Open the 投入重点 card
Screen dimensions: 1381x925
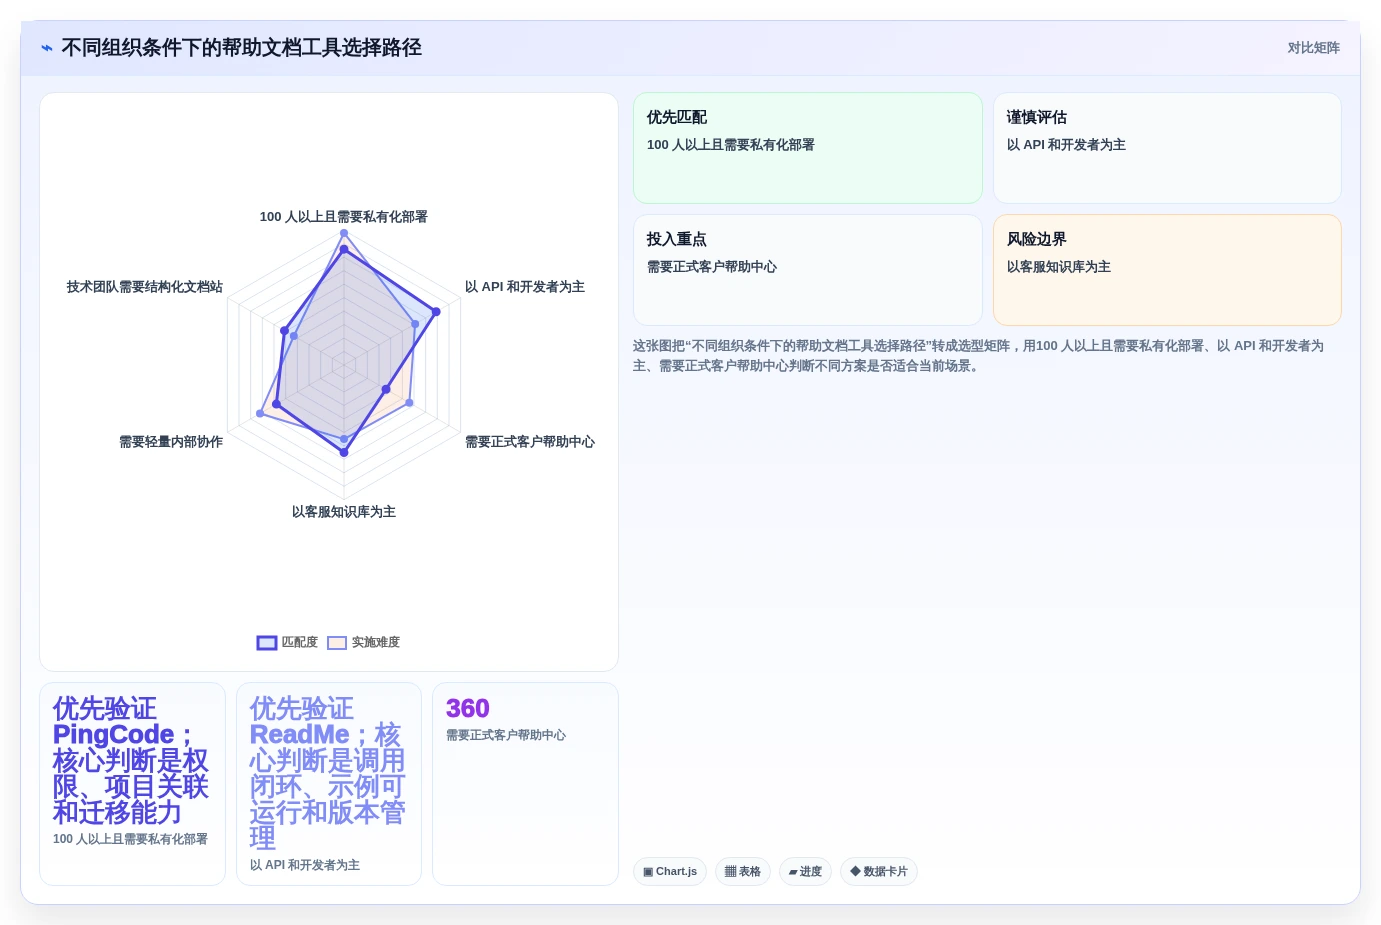click(808, 270)
